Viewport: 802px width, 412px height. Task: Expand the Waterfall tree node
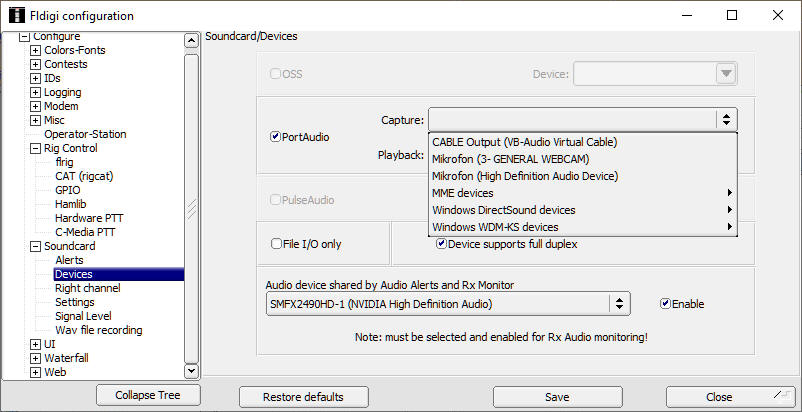[x=36, y=358]
